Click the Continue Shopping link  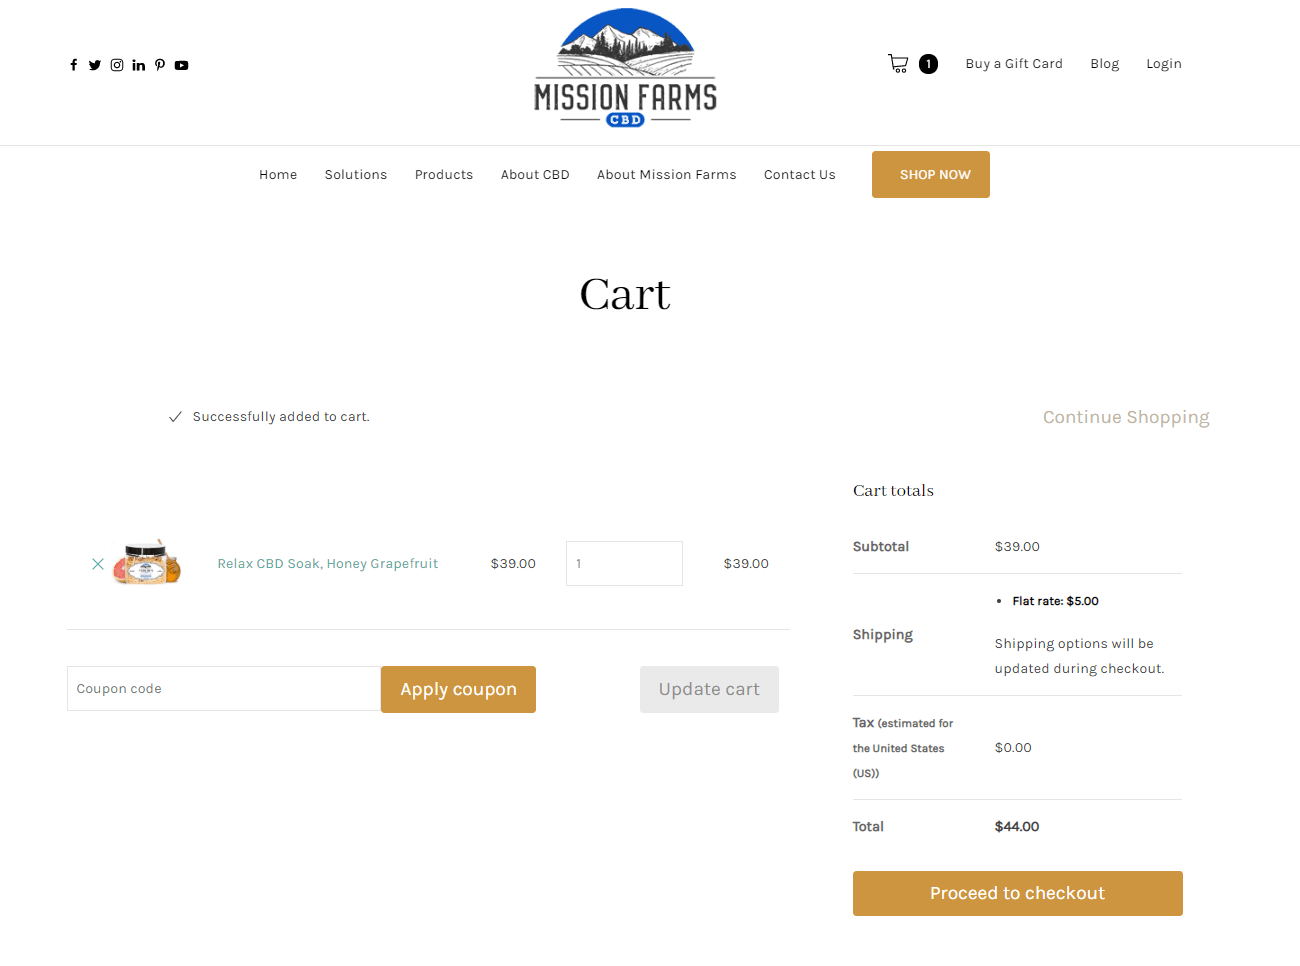tap(1126, 417)
